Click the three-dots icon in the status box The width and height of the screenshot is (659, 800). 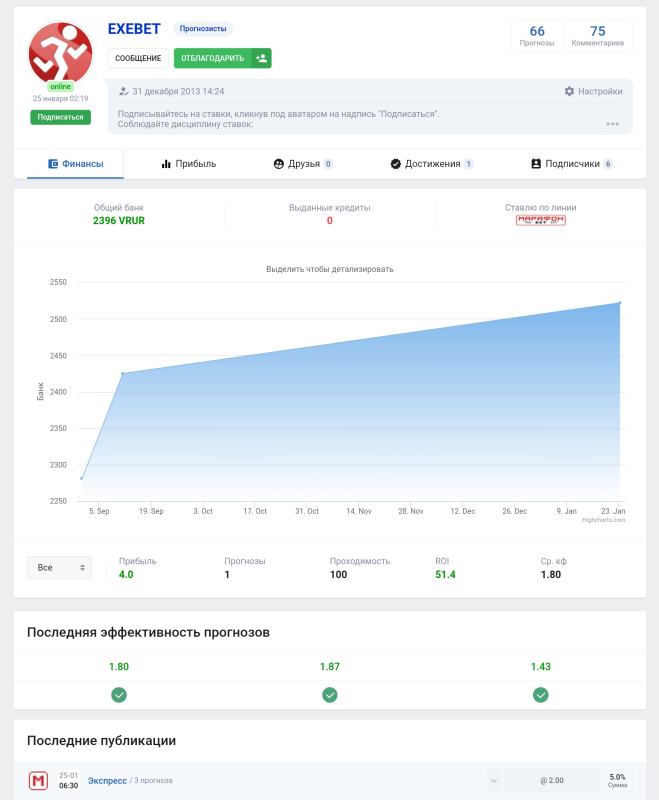612,124
